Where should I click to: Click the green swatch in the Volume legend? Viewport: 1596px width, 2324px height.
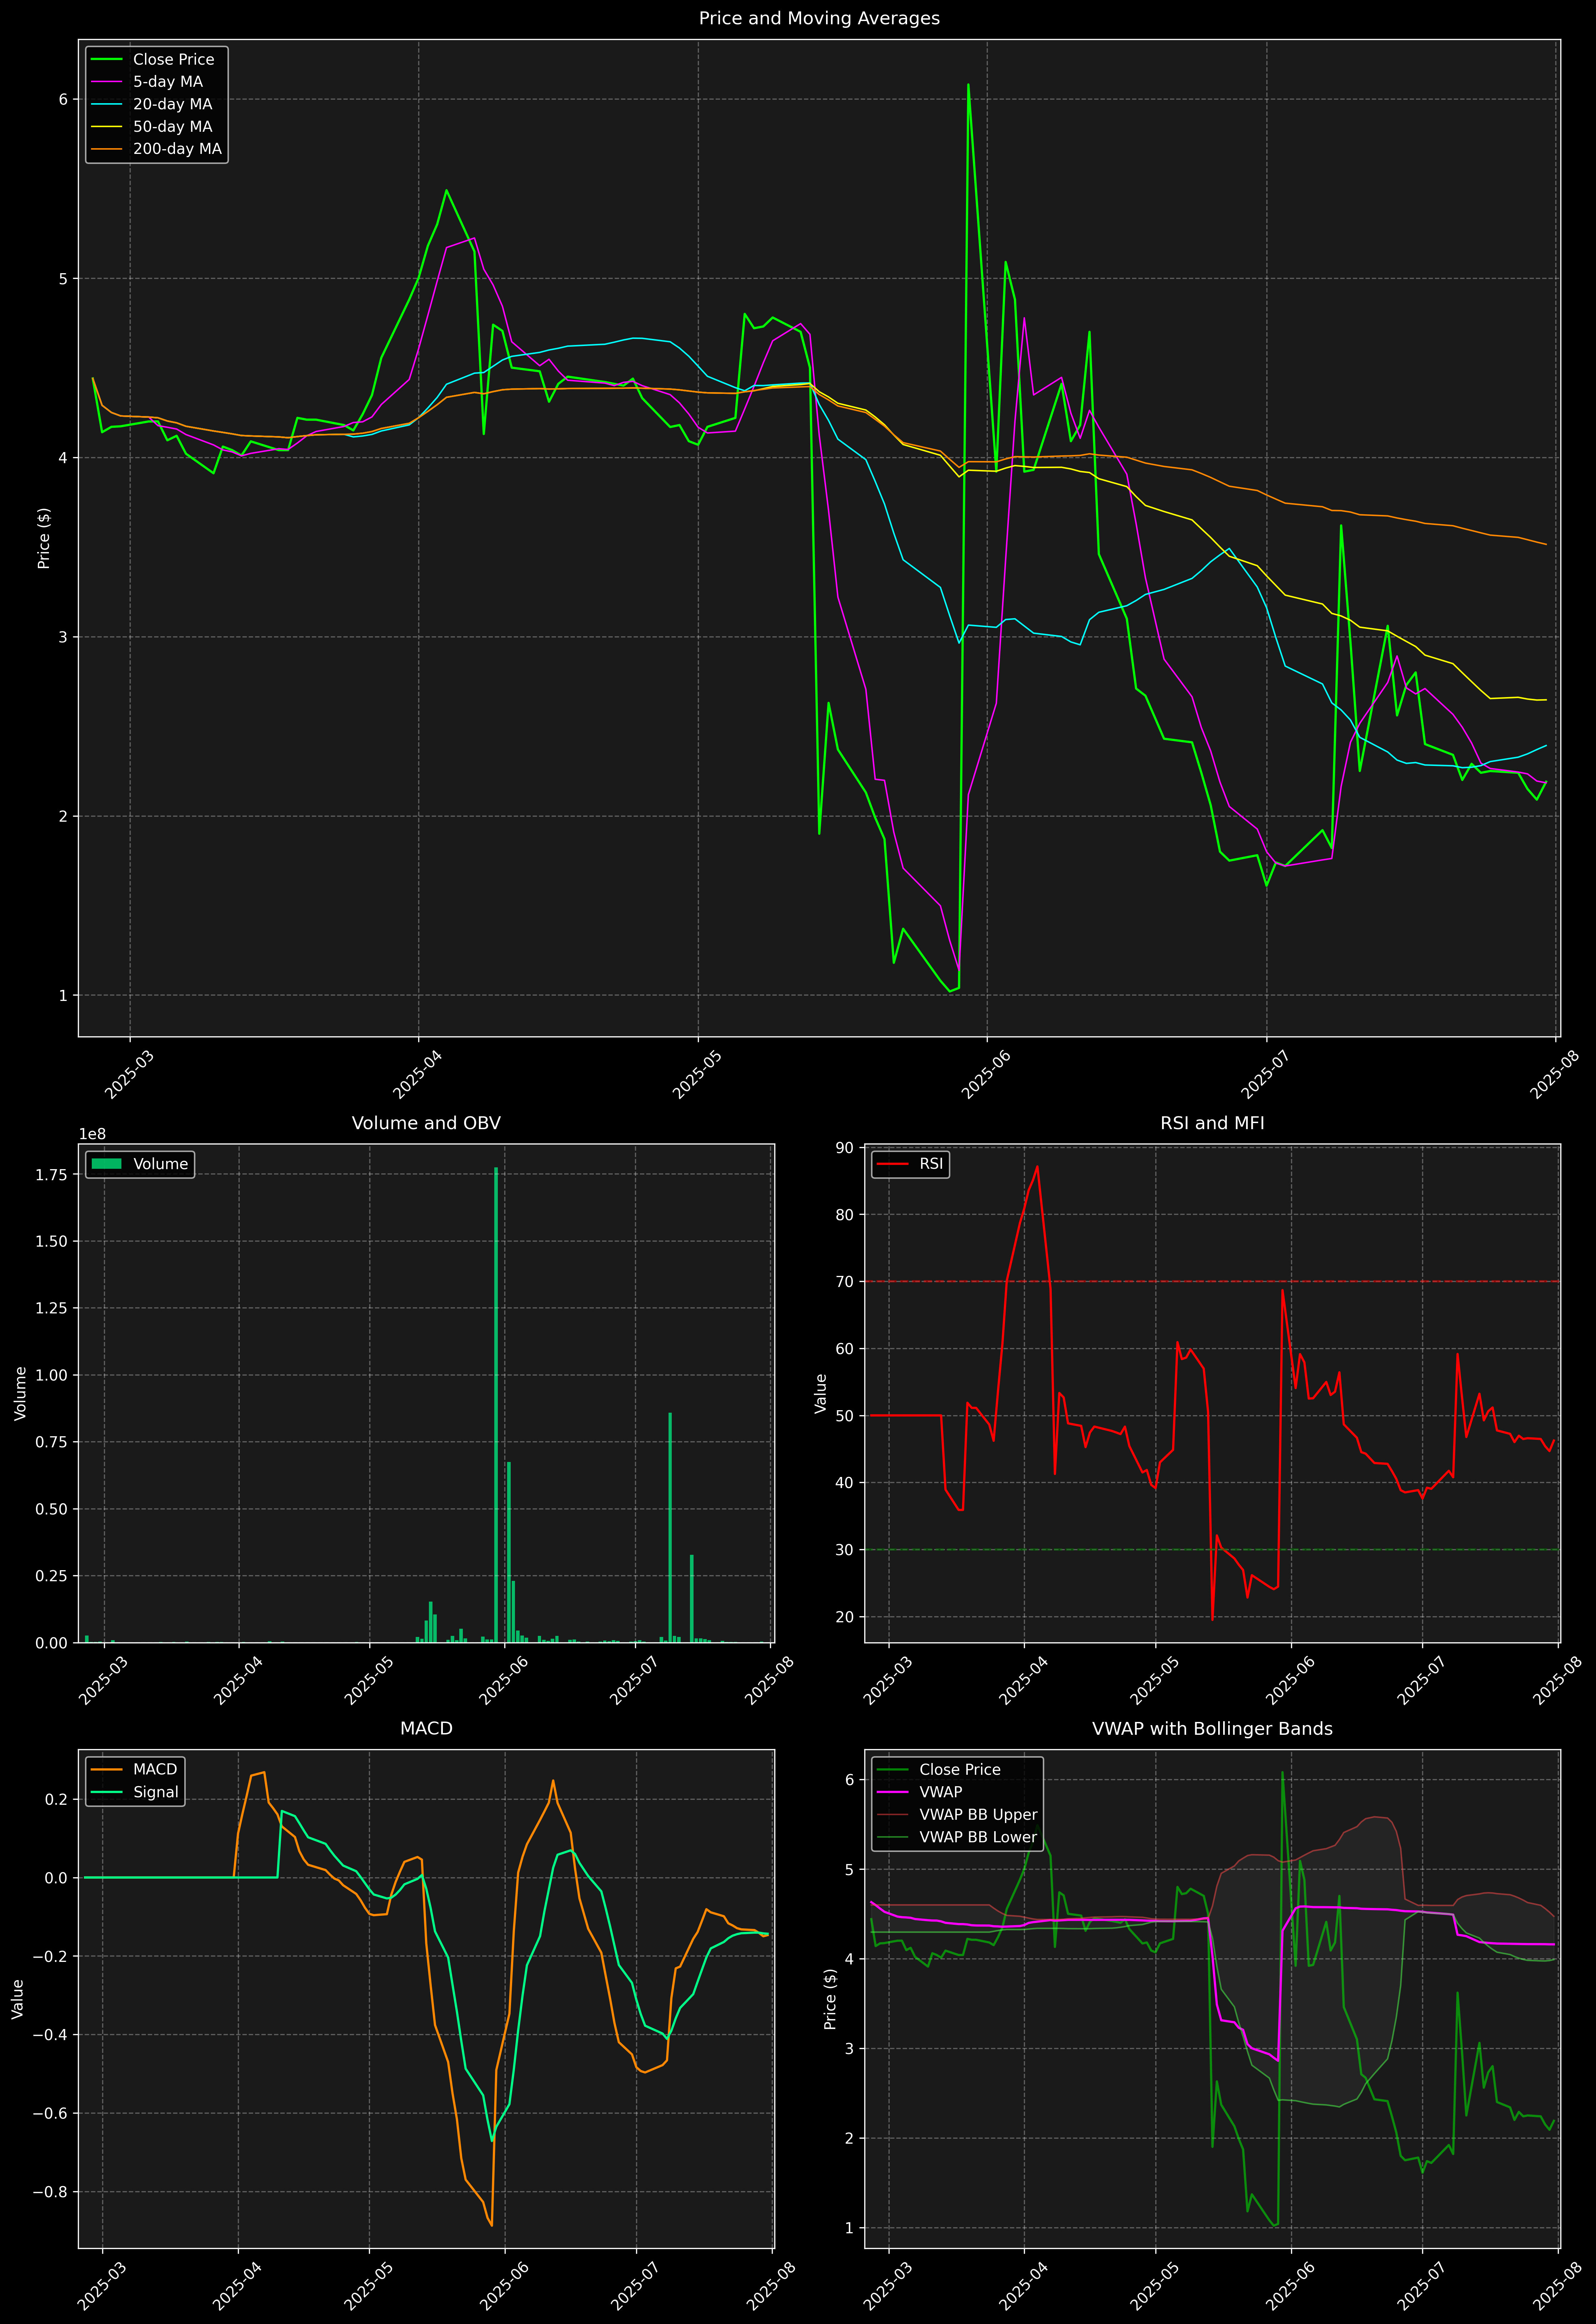coord(106,1164)
